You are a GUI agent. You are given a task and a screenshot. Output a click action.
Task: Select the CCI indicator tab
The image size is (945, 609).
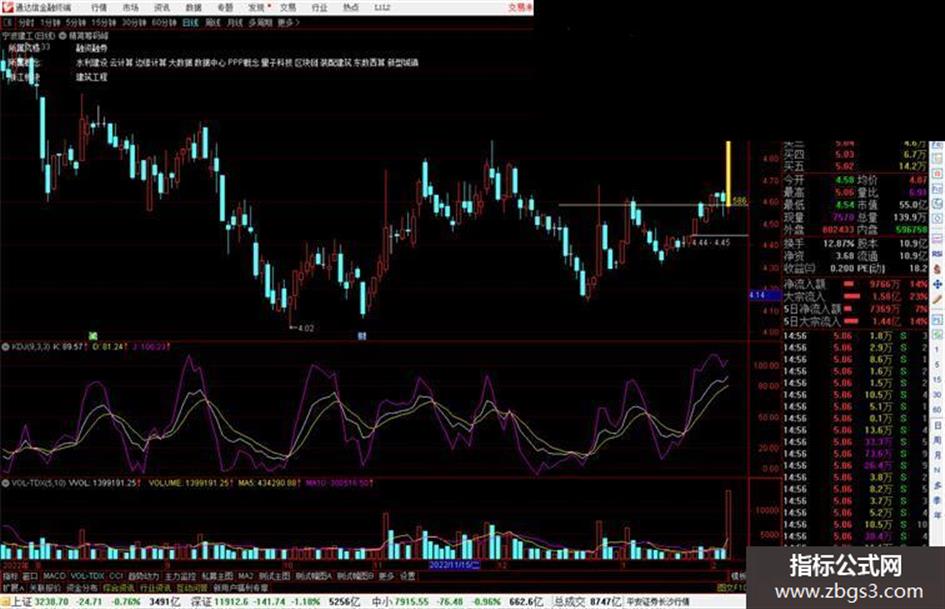[116, 576]
